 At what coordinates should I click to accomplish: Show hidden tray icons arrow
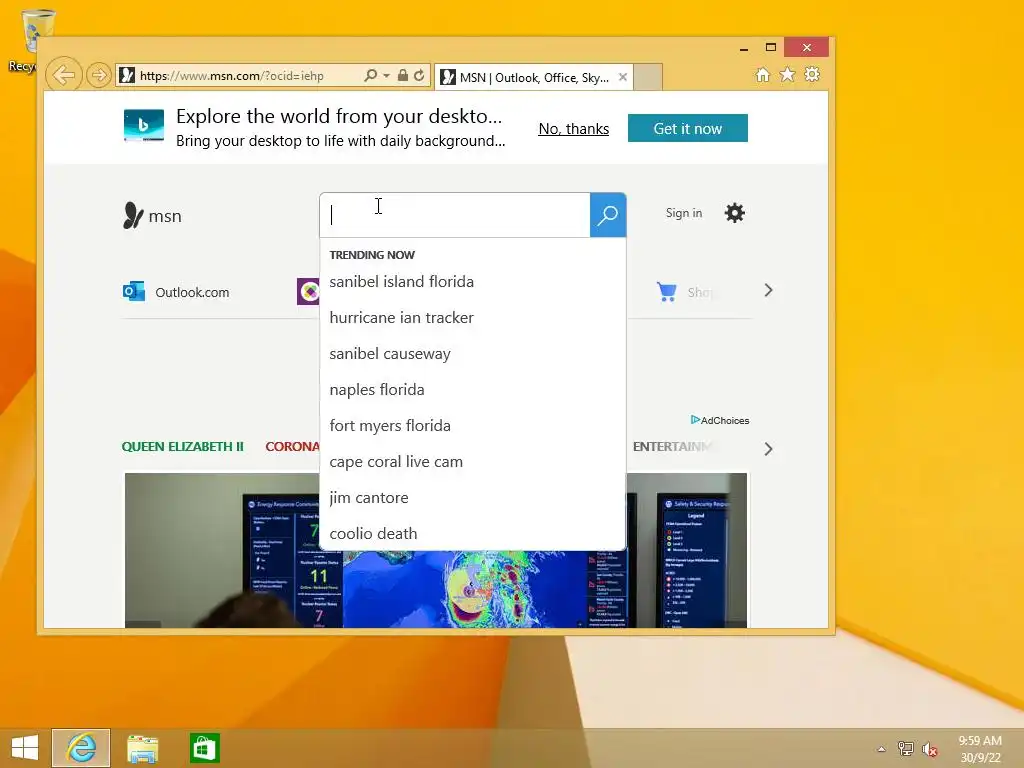(x=882, y=749)
